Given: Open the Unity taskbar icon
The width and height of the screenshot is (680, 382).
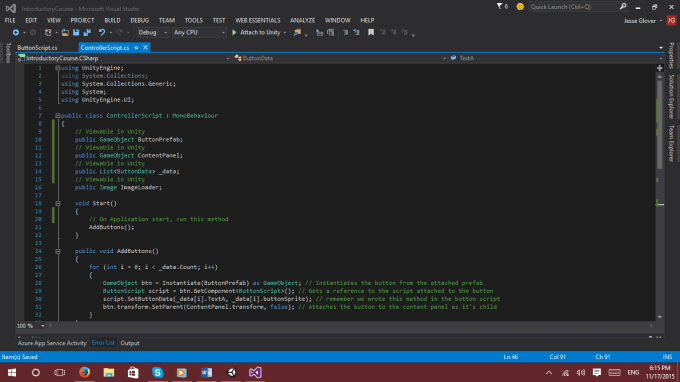Looking at the screenshot, I should click(x=231, y=372).
